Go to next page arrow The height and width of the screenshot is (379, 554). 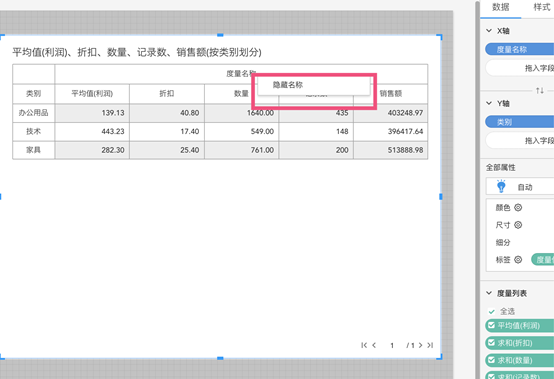(420, 345)
